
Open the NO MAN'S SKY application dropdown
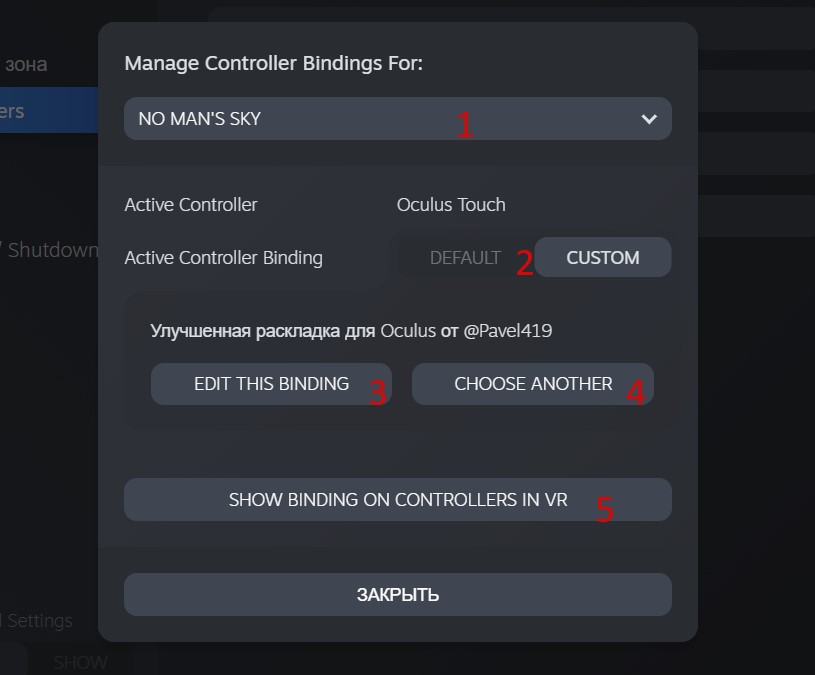pyautogui.click(x=398, y=118)
